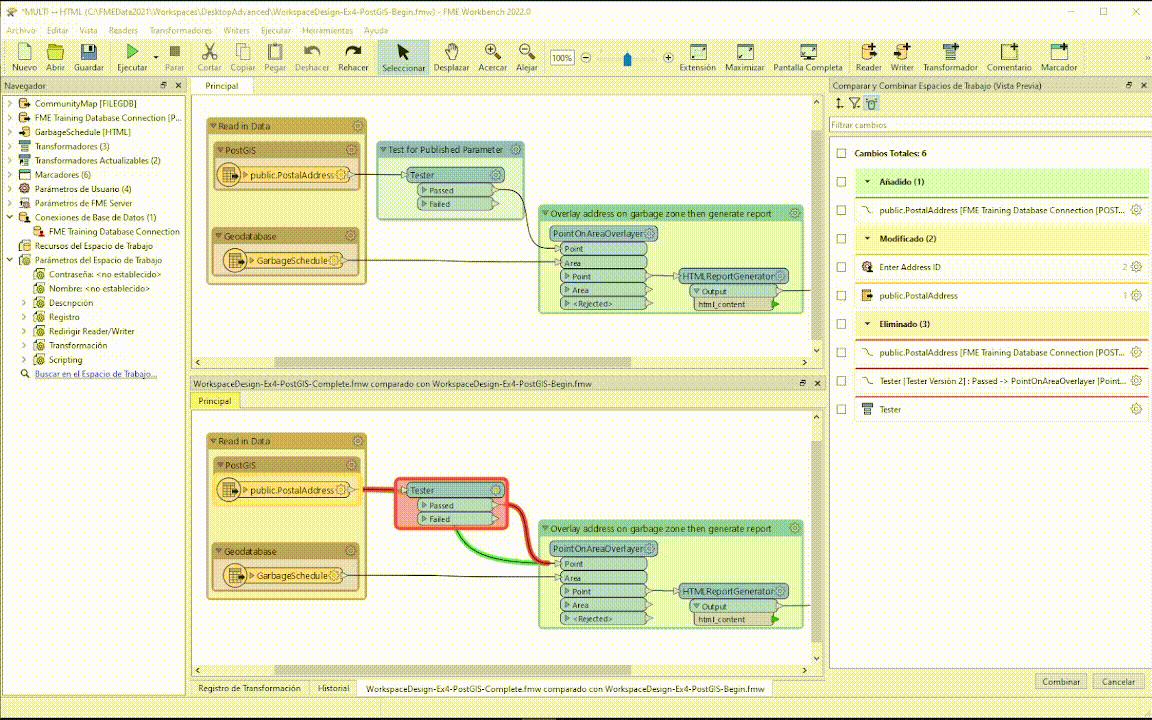Screen dimensions: 1152x720
Task: Switch to the Registro de Transformación tab
Action: 249,688
